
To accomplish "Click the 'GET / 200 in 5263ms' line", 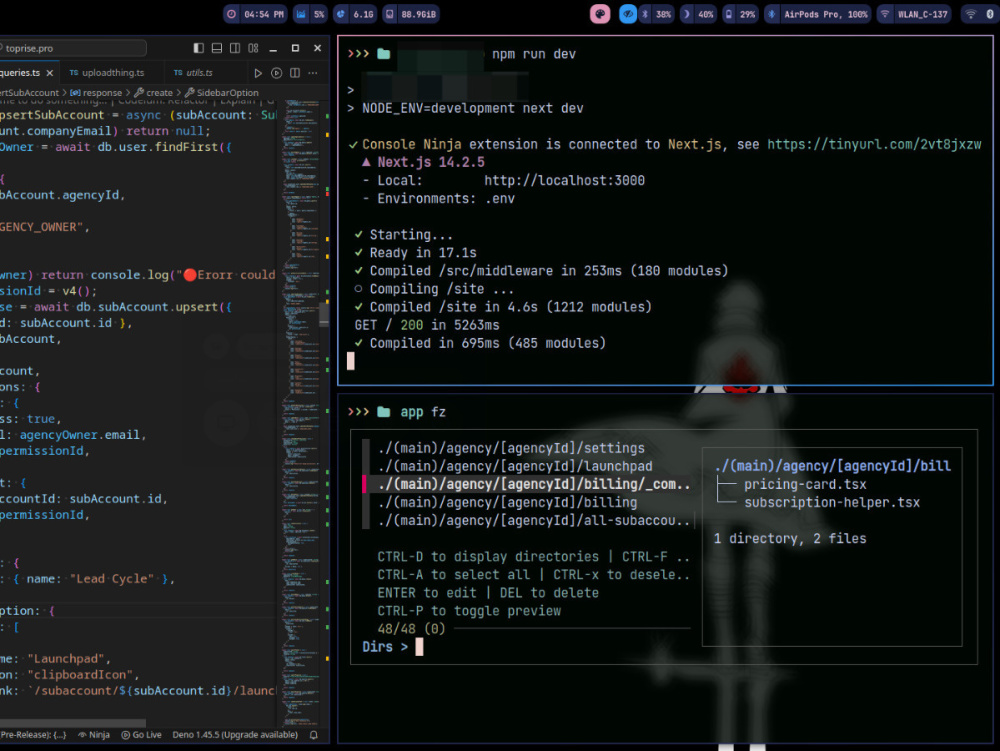I will (x=427, y=325).
